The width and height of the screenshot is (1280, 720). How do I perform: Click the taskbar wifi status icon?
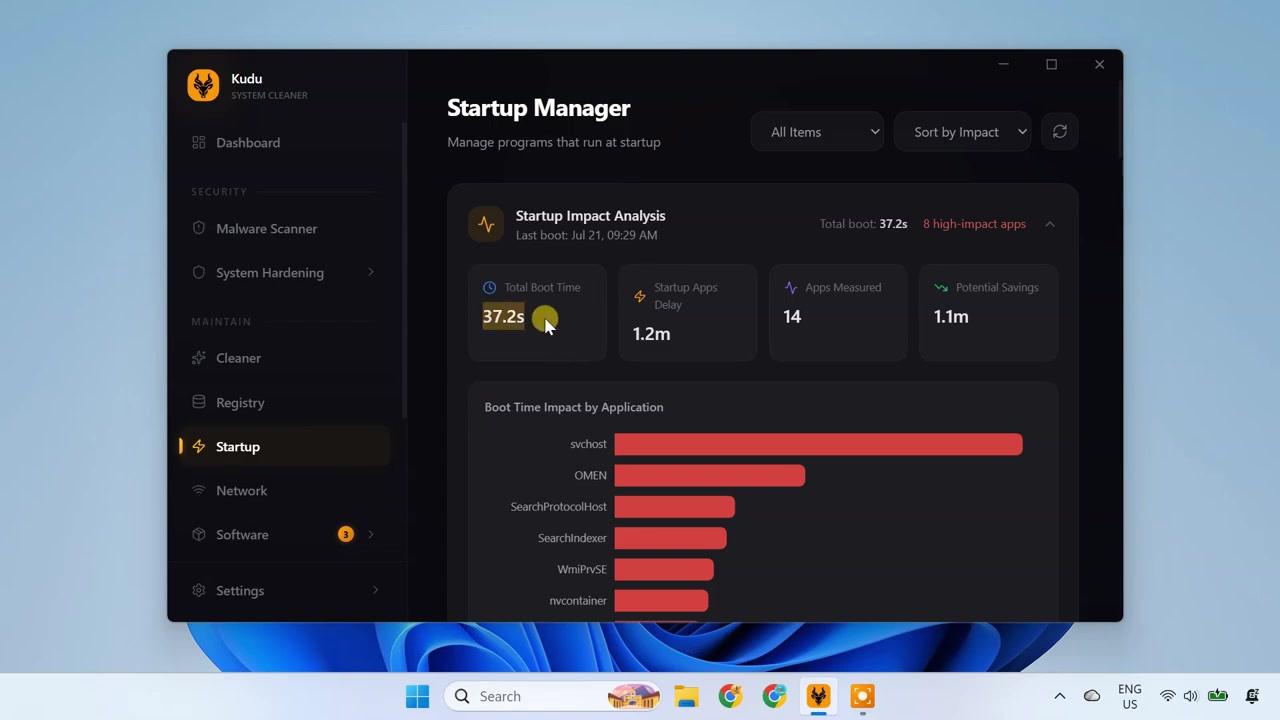tap(1167, 696)
